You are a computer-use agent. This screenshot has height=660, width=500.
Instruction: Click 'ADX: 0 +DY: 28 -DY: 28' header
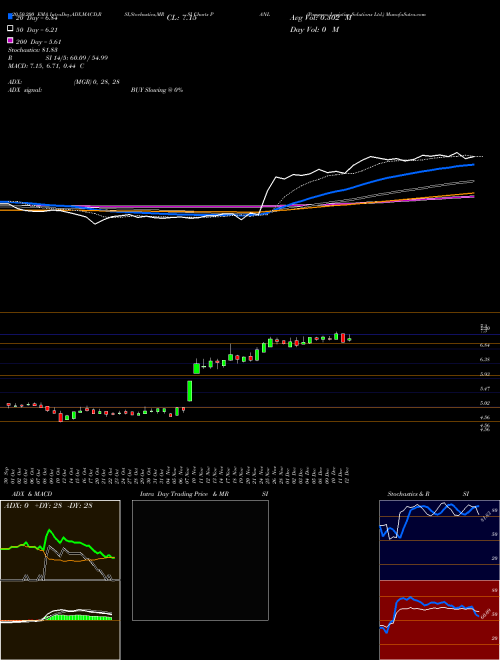(x=48, y=506)
